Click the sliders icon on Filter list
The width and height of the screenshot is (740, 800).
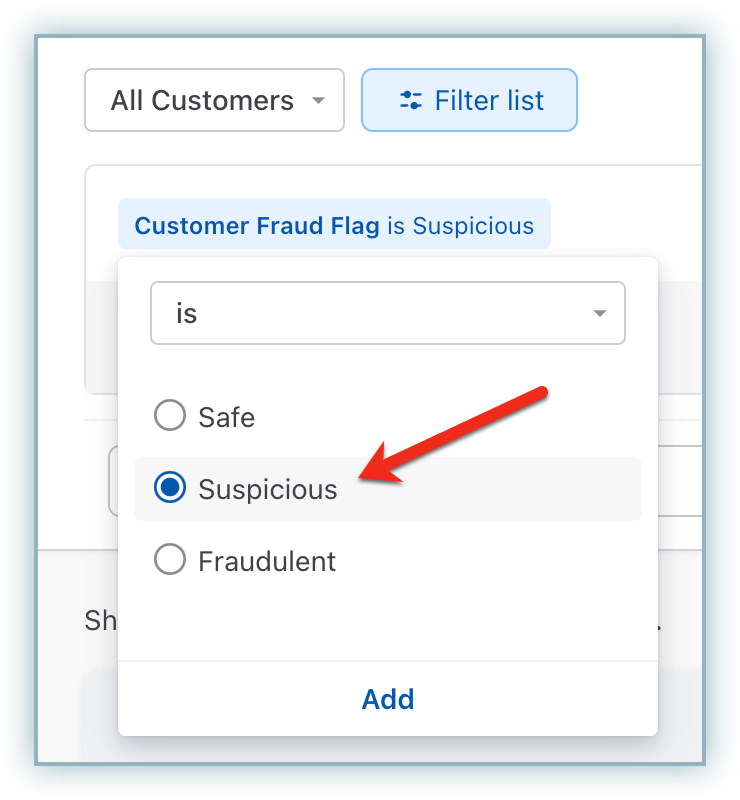(x=410, y=100)
